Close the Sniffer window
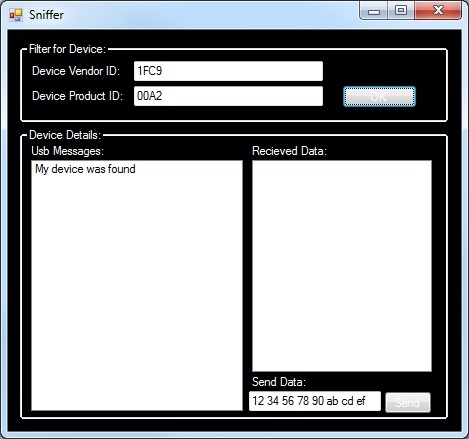 (x=438, y=11)
